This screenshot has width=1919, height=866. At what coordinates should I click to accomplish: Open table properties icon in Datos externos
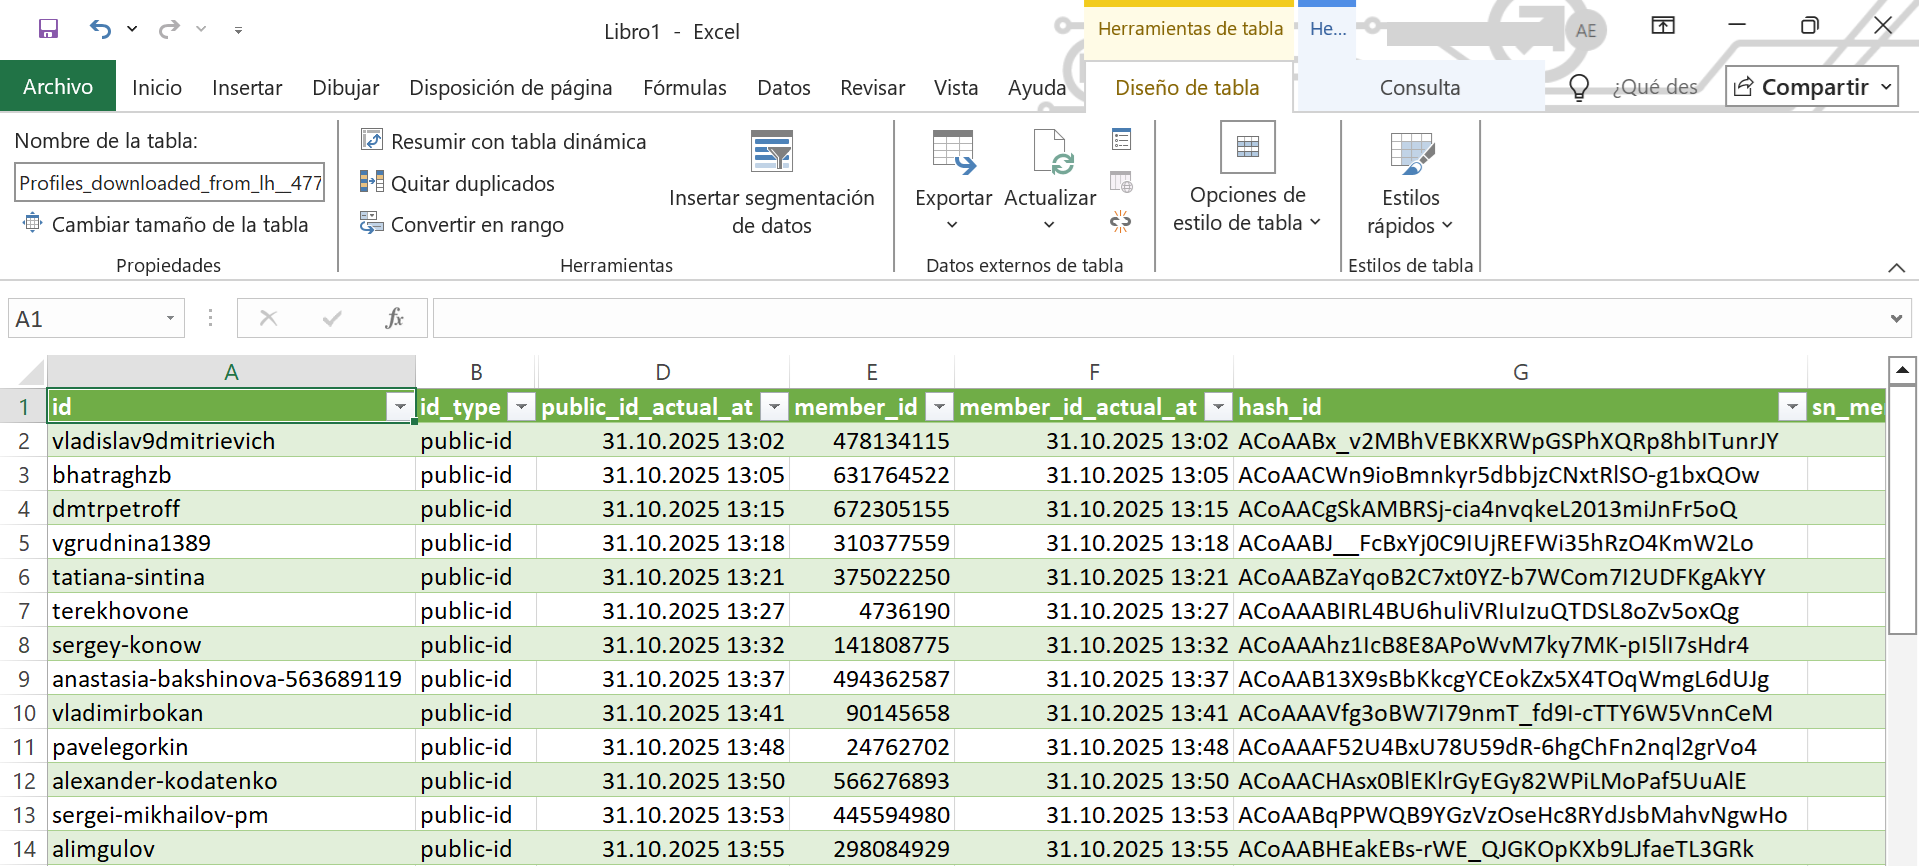pyautogui.click(x=1121, y=140)
